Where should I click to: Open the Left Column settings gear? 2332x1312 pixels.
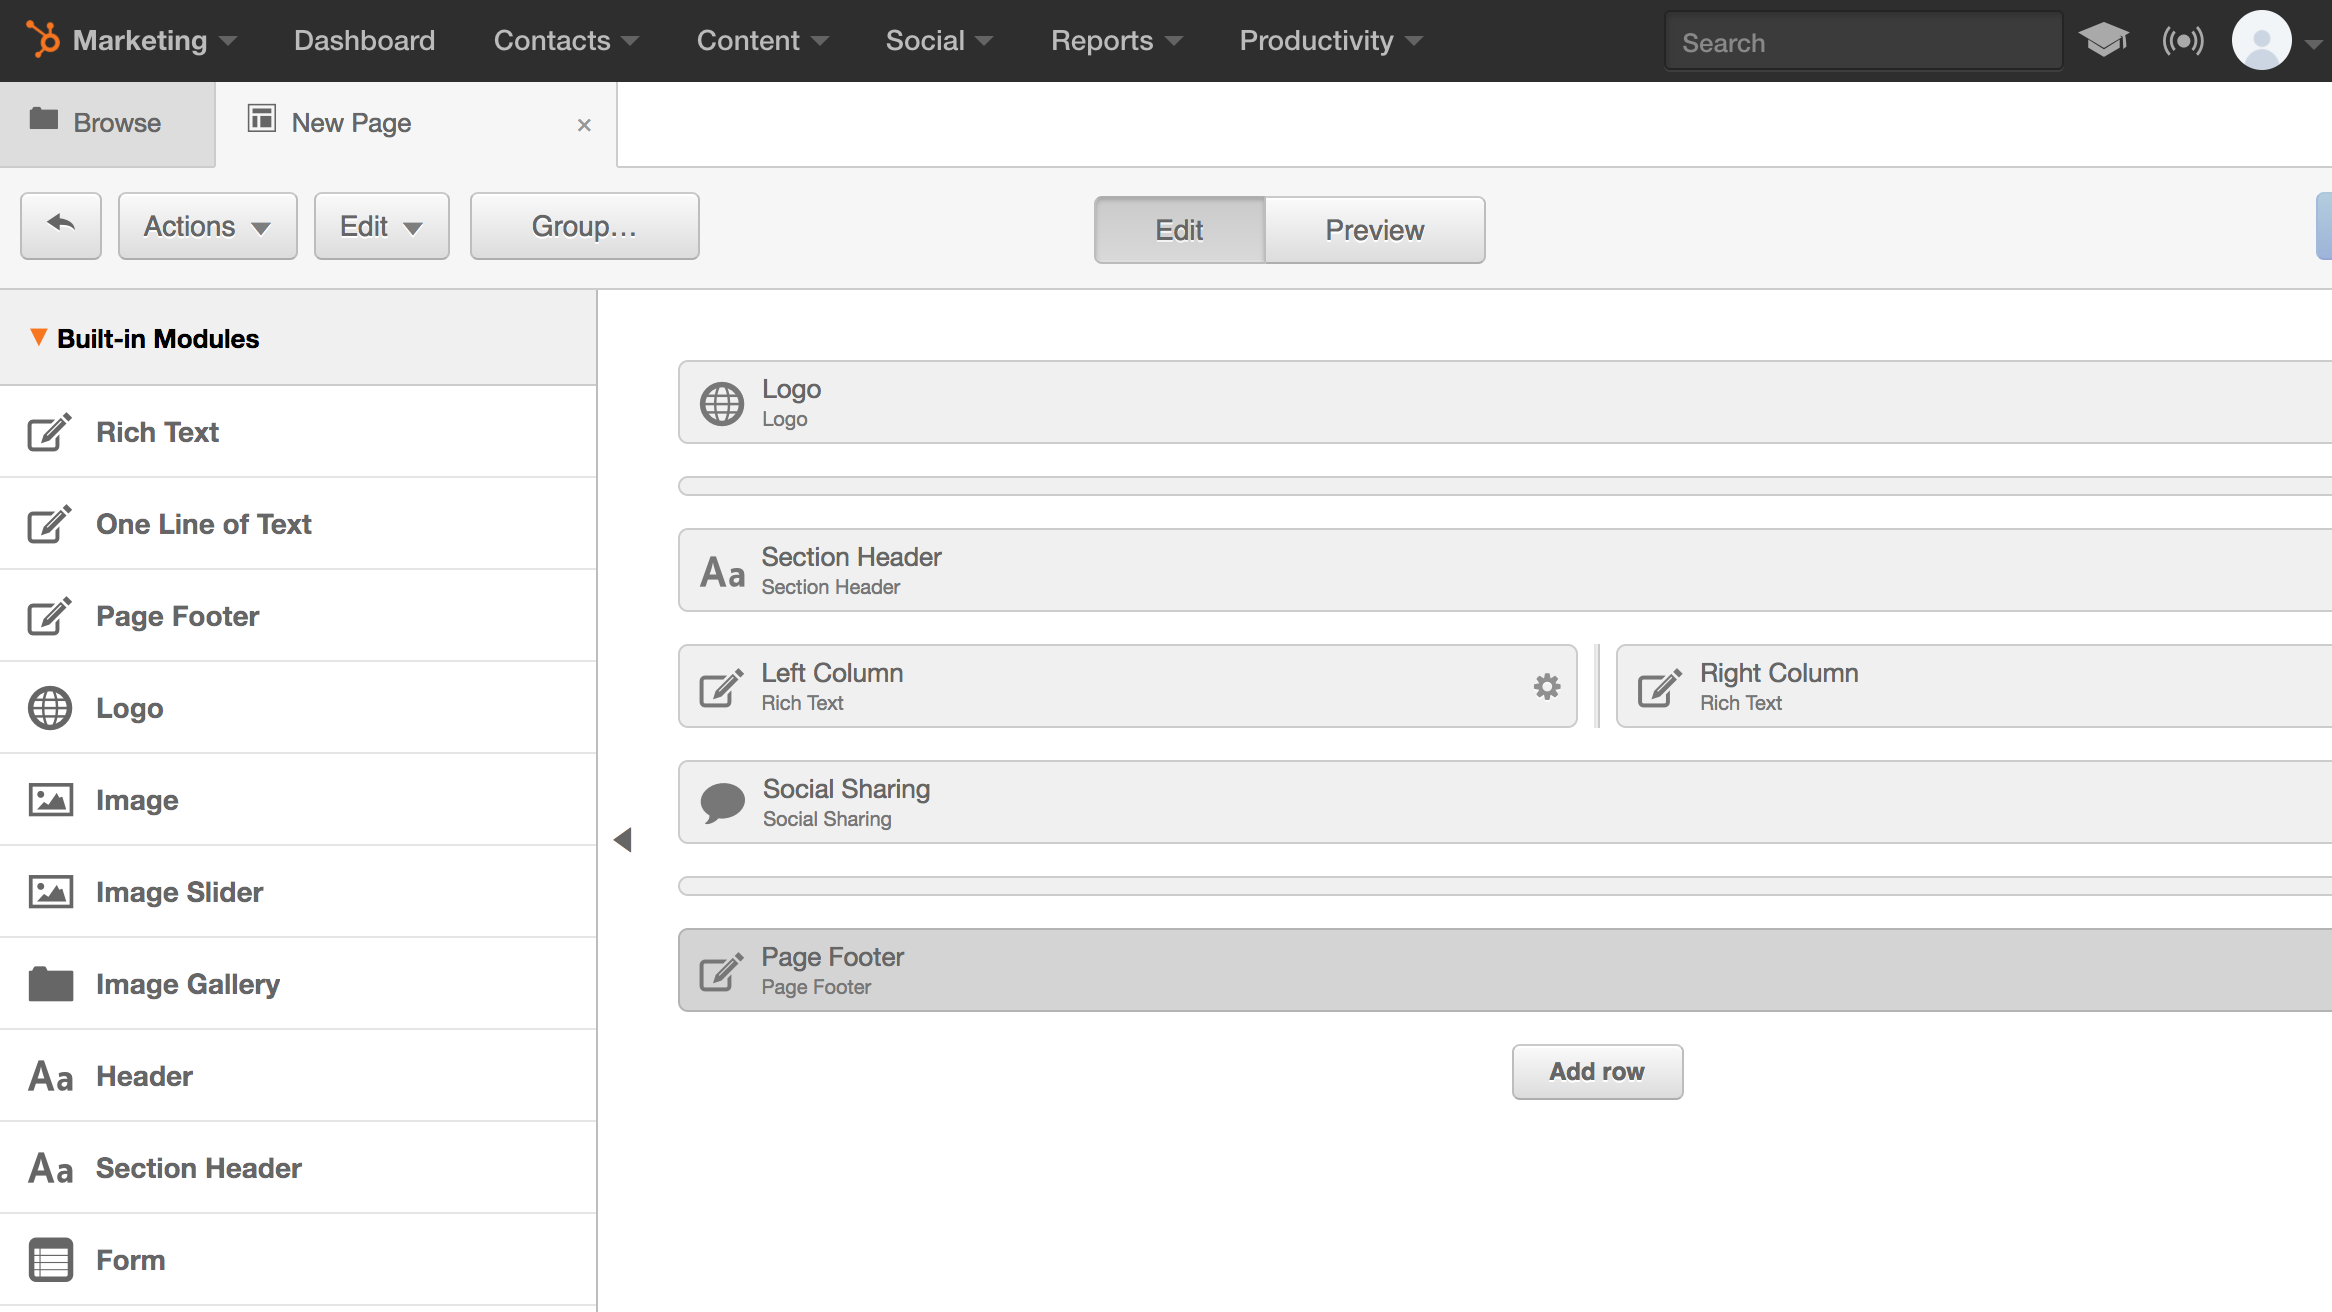point(1546,686)
